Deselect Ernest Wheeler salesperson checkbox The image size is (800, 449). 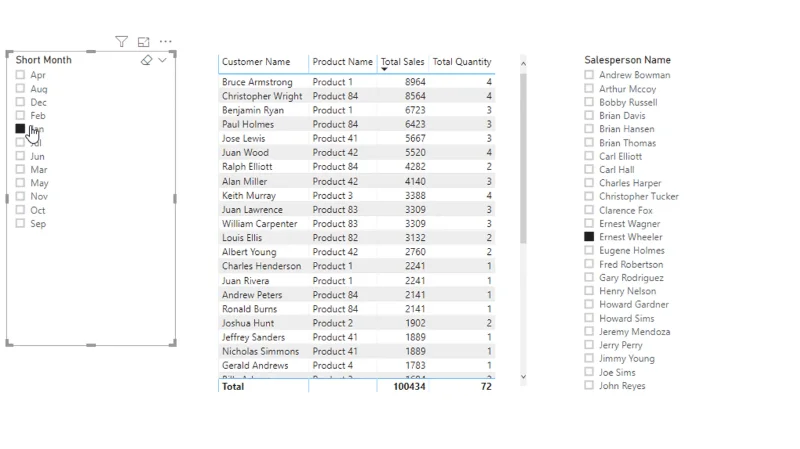click(589, 237)
